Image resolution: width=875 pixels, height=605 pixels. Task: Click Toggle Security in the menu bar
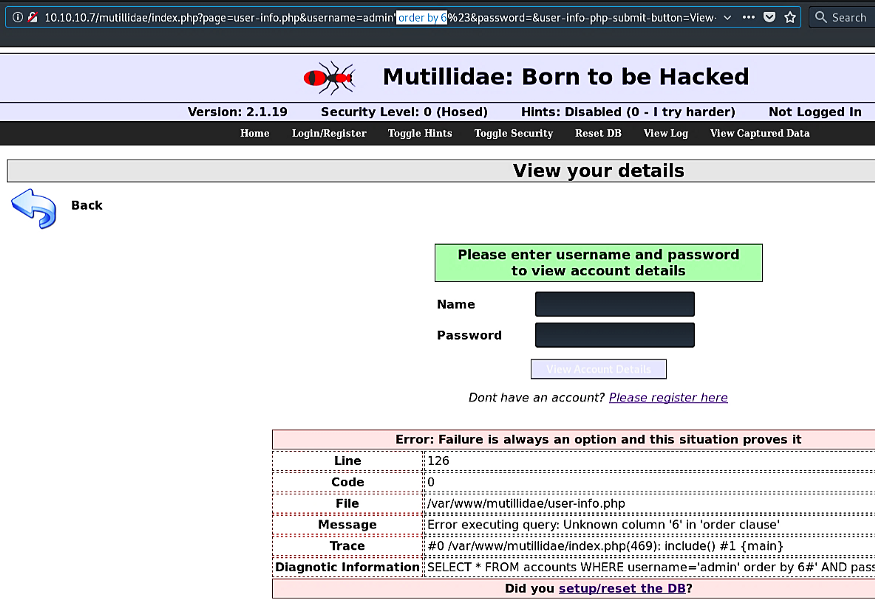[x=513, y=133]
